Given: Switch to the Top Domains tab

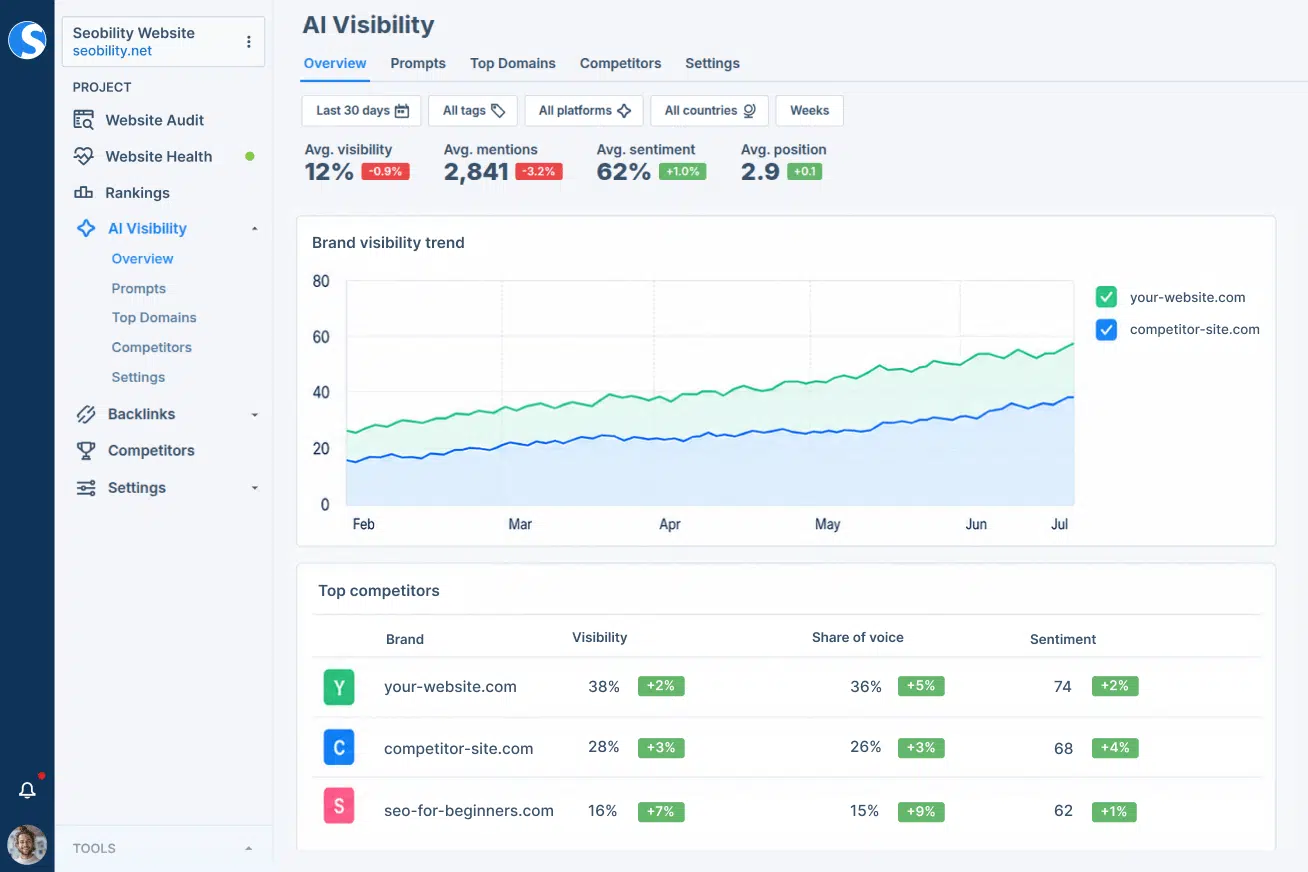Looking at the screenshot, I should pyautogui.click(x=513, y=63).
